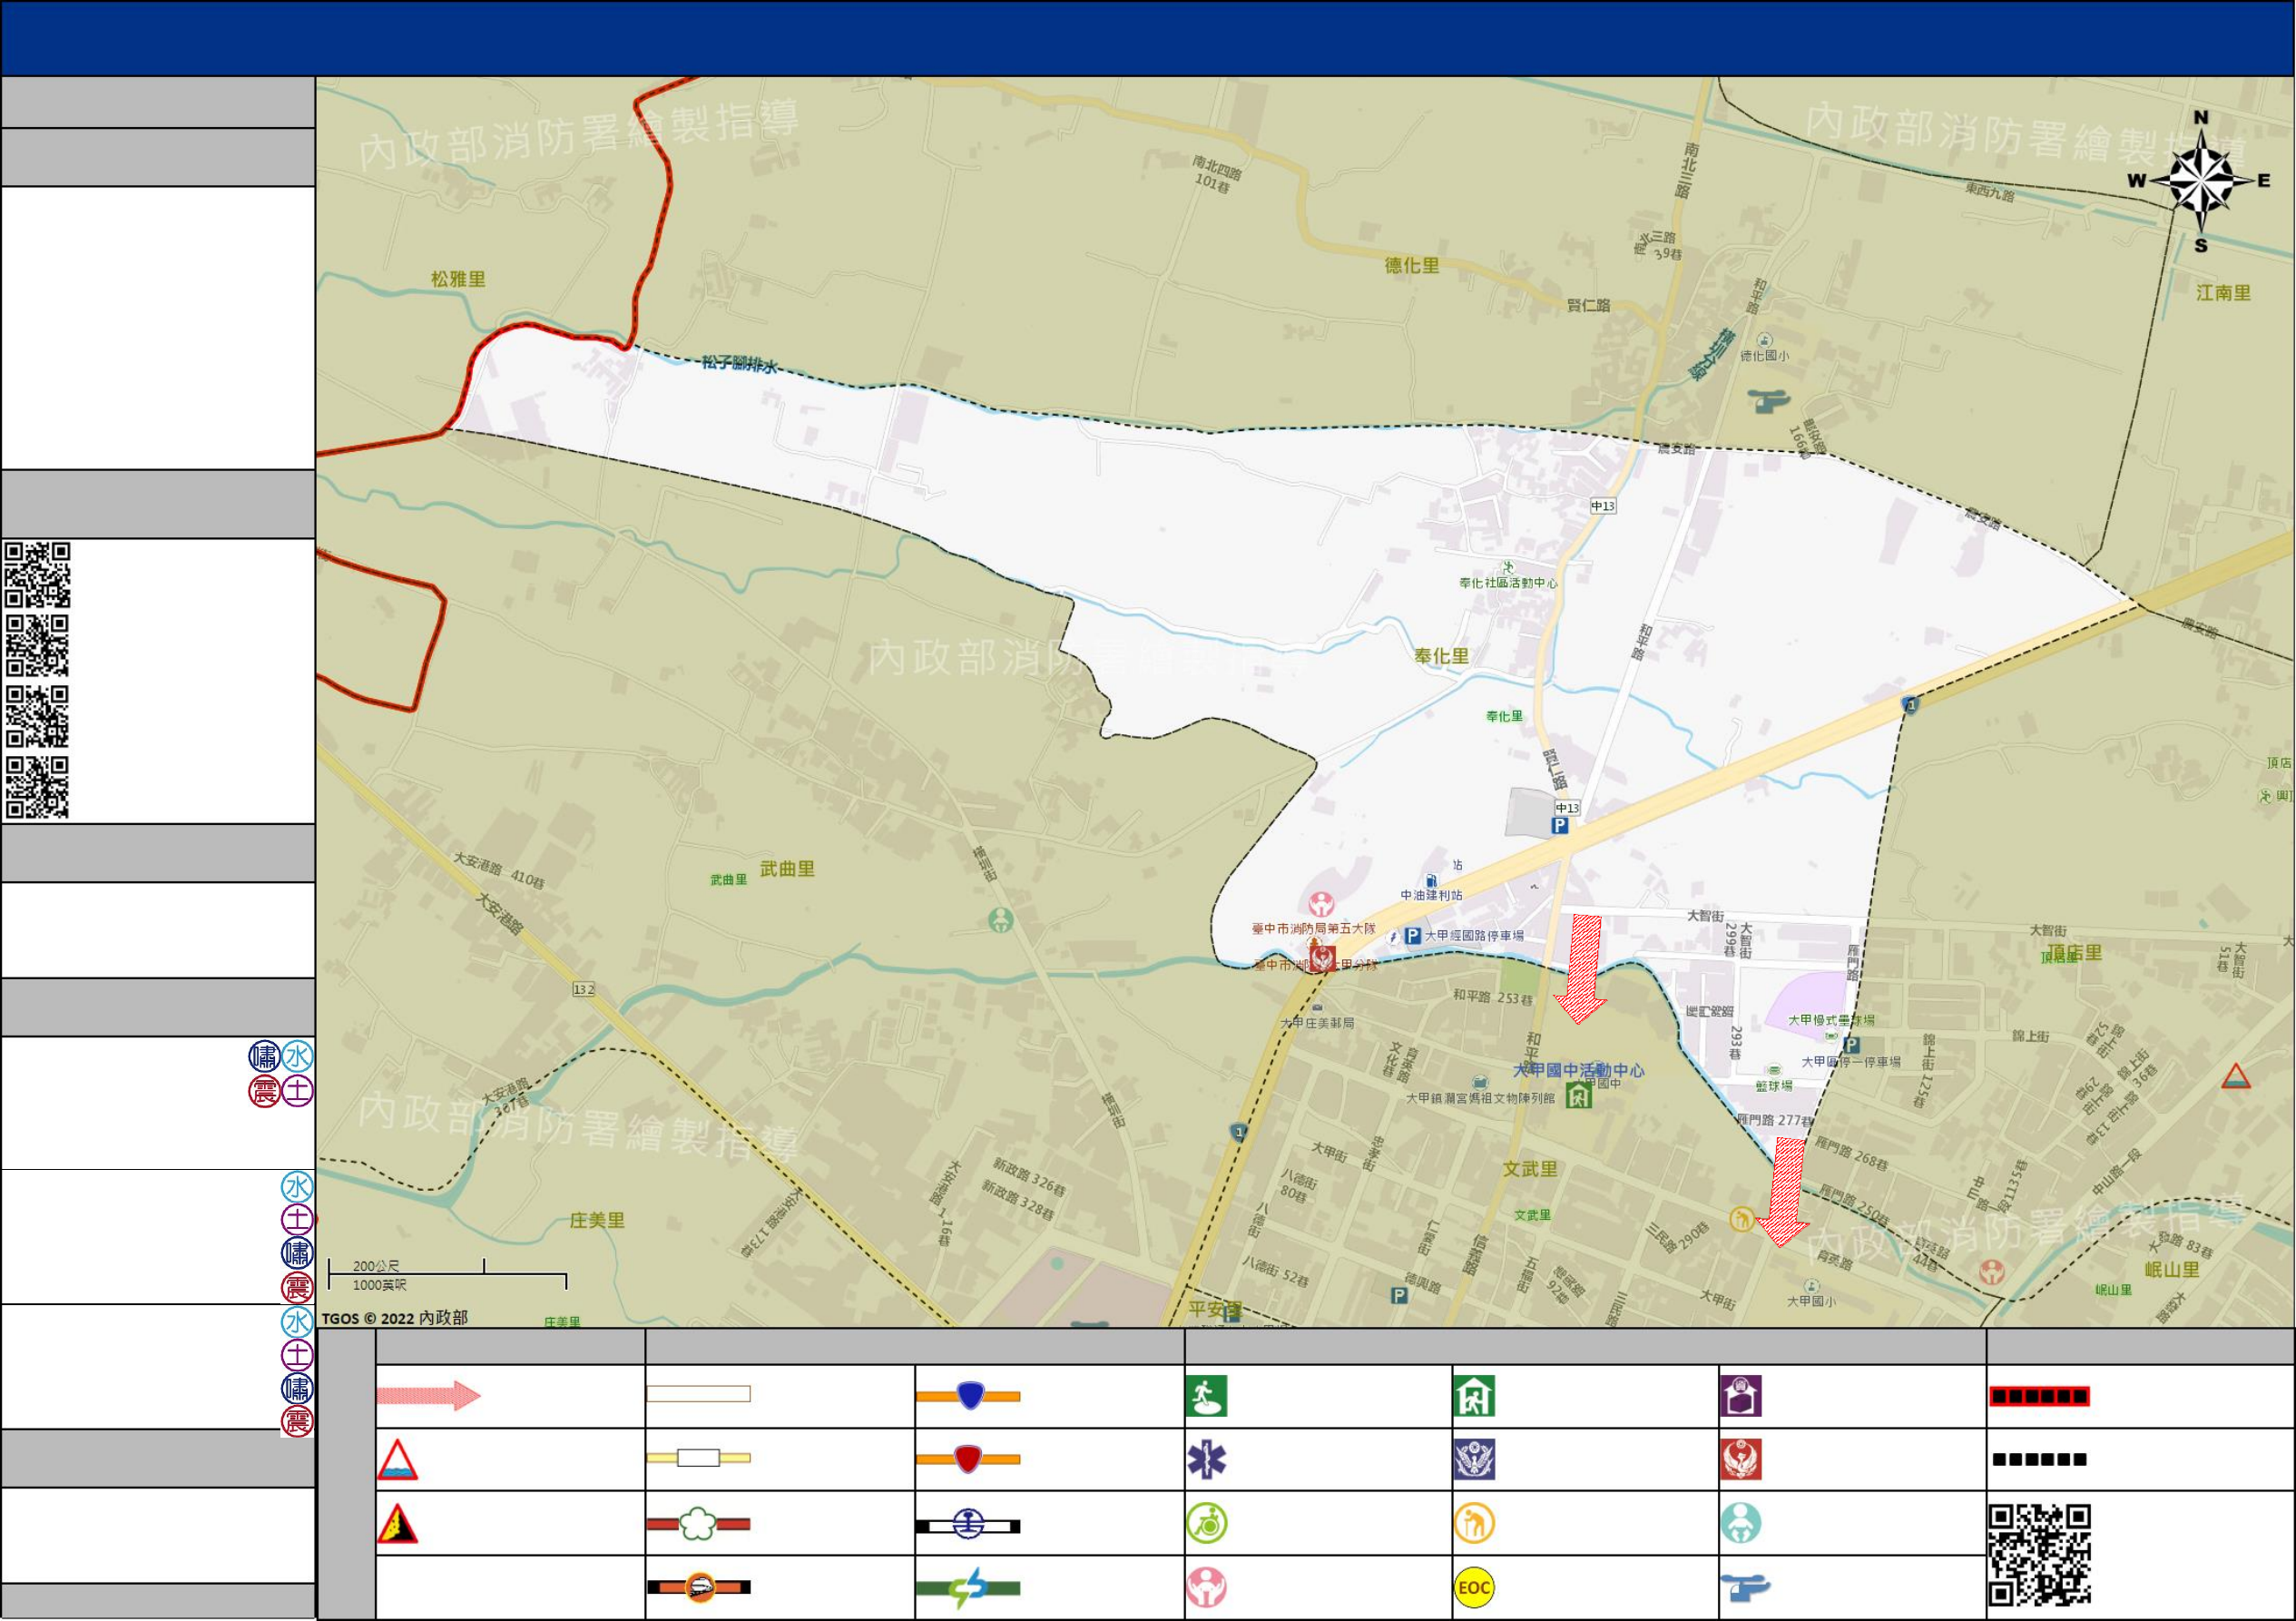Viewport: 2296px width, 1621px height.
Task: Click the compass rose on the map
Action: click(2201, 182)
